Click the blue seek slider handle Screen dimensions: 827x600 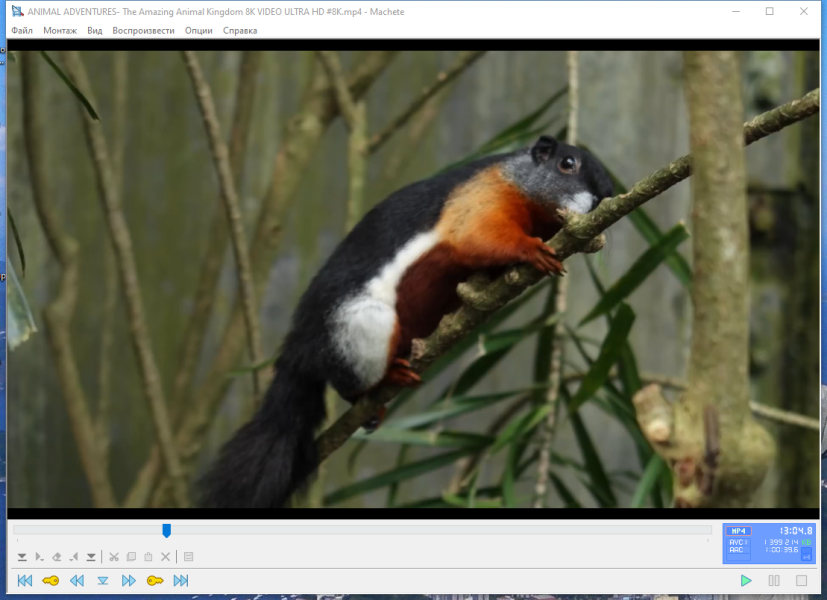pyautogui.click(x=167, y=530)
